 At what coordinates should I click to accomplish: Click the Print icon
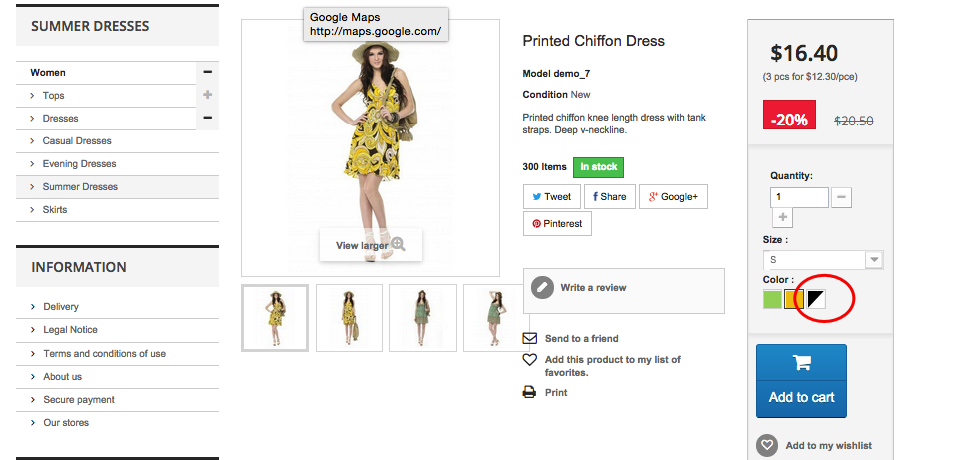pyautogui.click(x=529, y=392)
